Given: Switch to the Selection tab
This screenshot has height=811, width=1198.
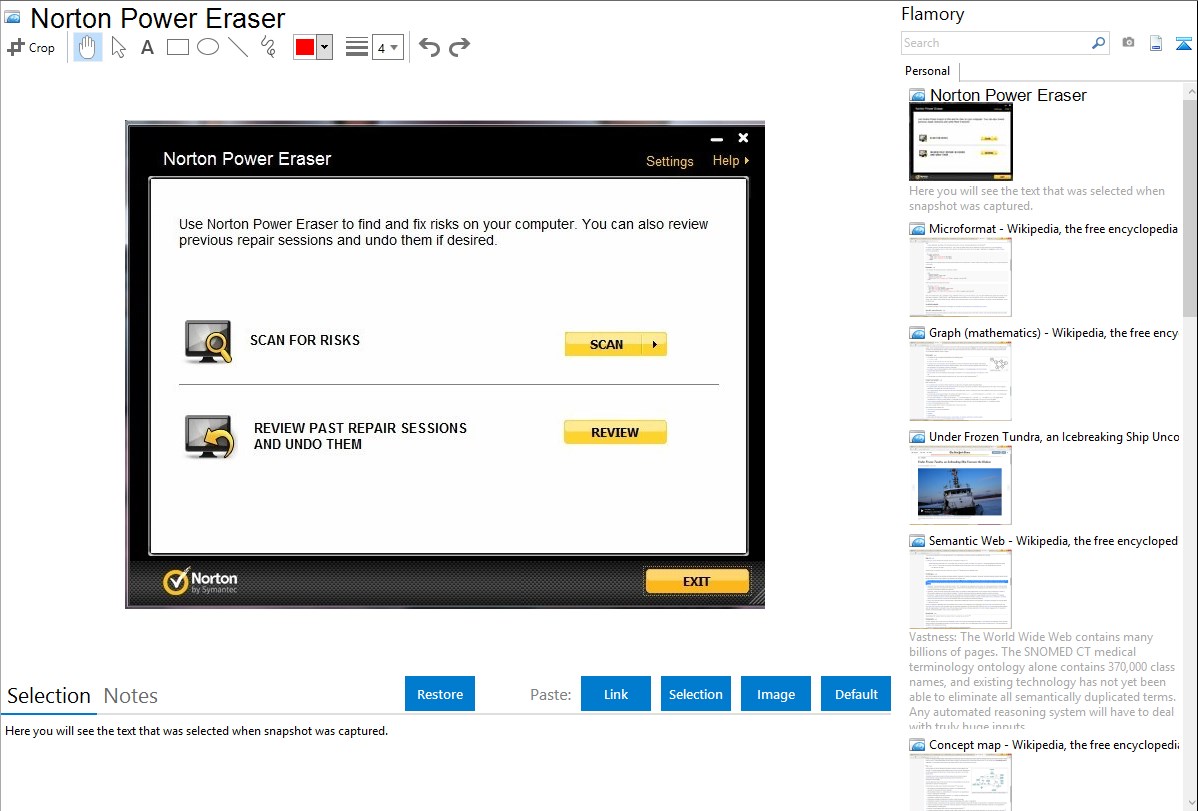Looking at the screenshot, I should tap(49, 696).
